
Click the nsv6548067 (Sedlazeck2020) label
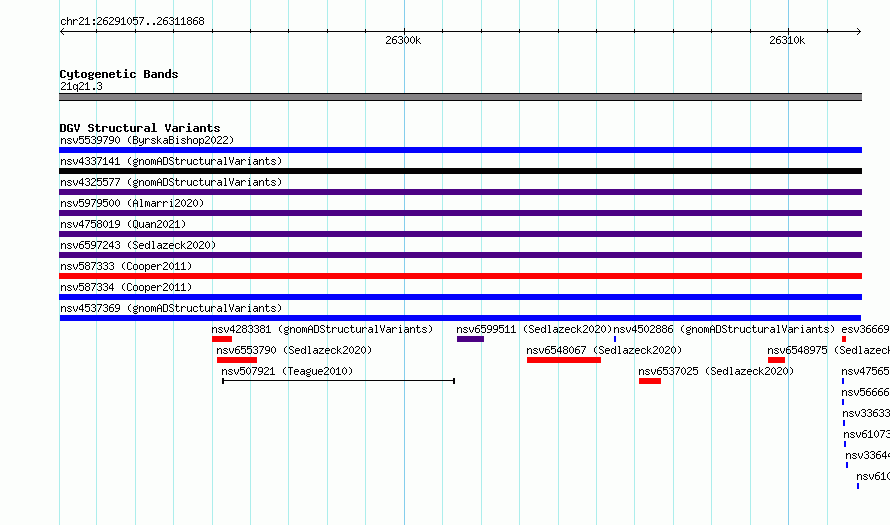point(604,350)
